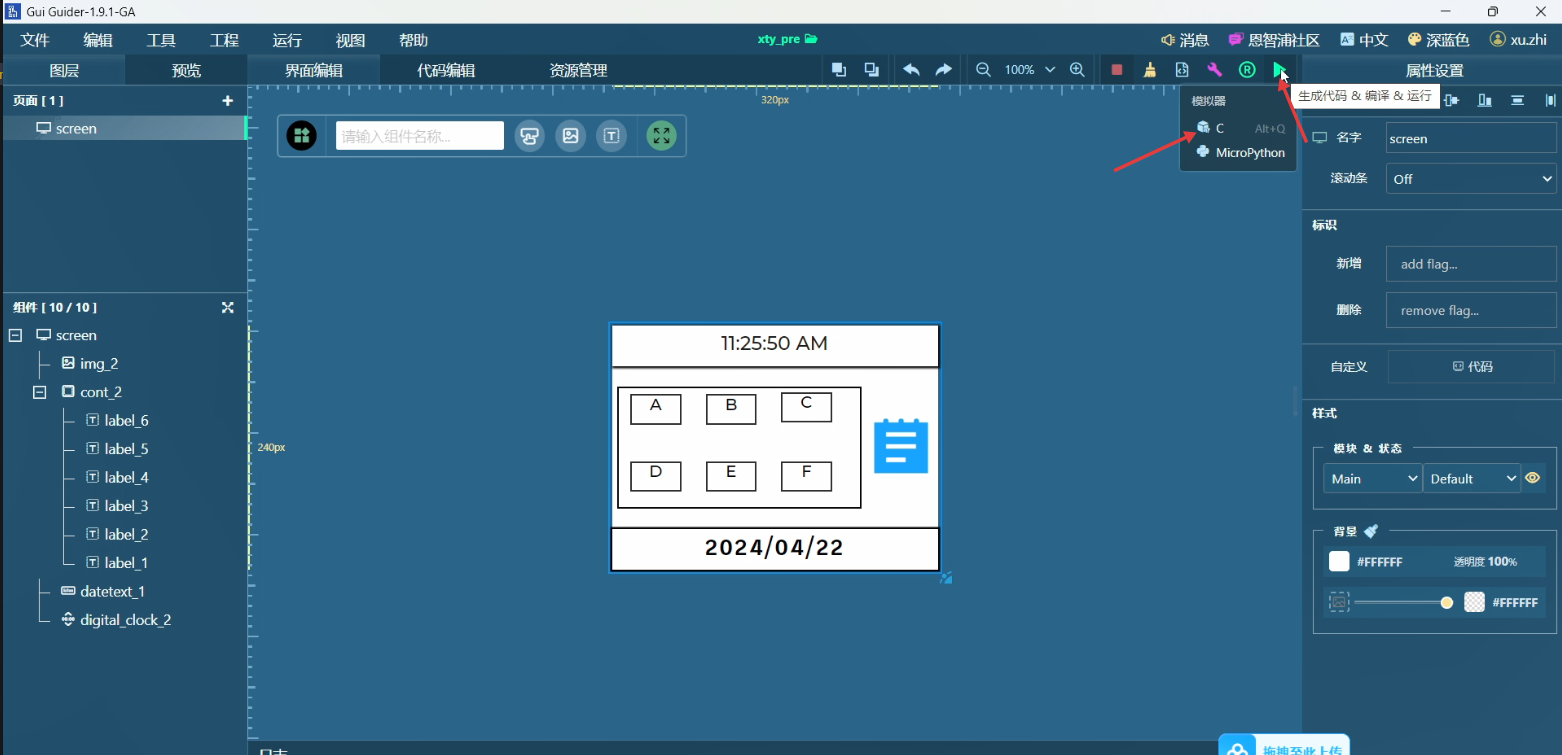Select C simulator from the dropdown menu
The width and height of the screenshot is (1562, 755).
(1220, 128)
